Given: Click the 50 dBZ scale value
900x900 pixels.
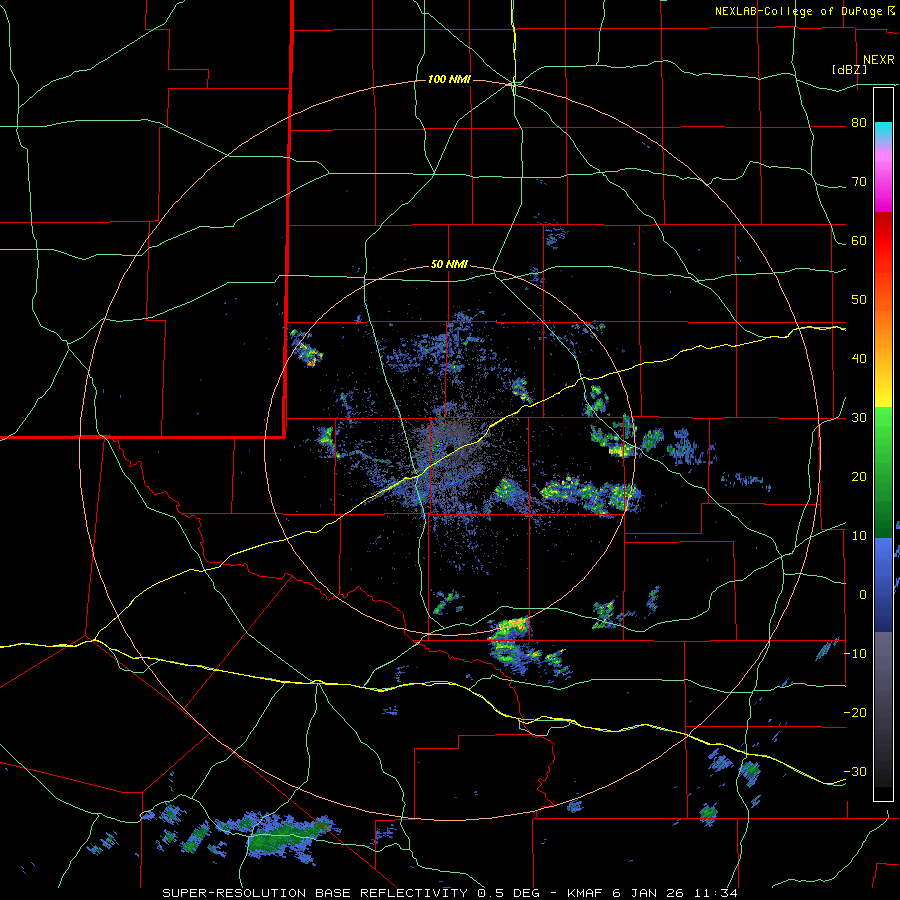Looking at the screenshot, I should point(859,300).
